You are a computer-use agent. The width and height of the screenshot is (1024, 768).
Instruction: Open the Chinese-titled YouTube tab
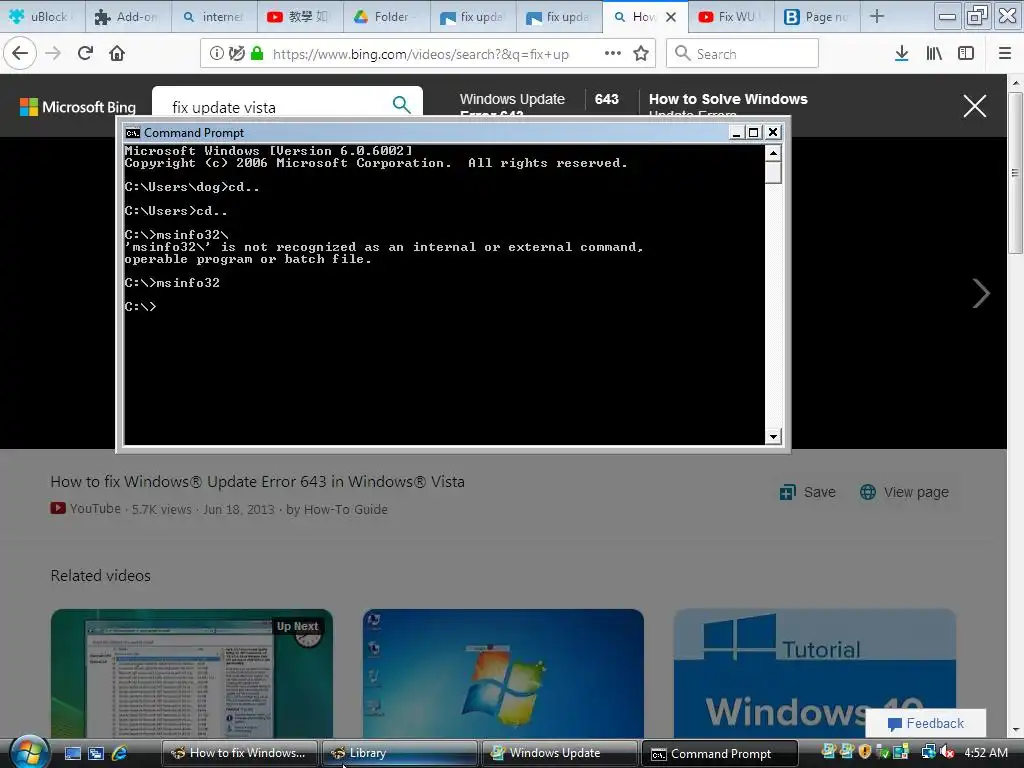point(301,17)
